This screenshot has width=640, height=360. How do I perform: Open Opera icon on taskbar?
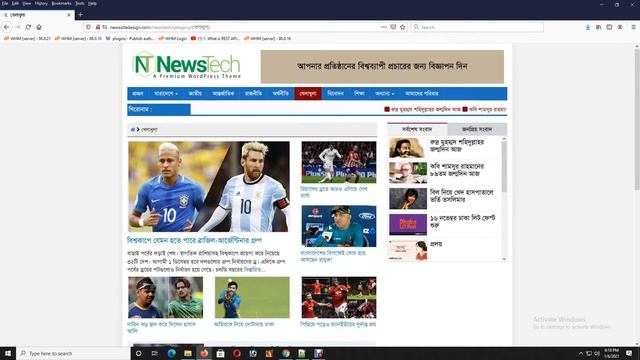(237, 353)
